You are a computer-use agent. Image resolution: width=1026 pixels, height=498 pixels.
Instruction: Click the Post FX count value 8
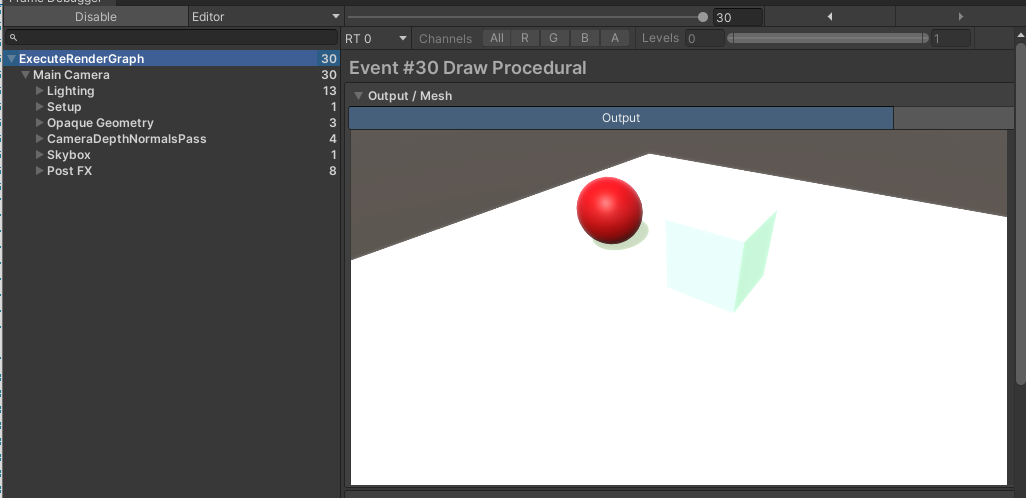pos(332,171)
